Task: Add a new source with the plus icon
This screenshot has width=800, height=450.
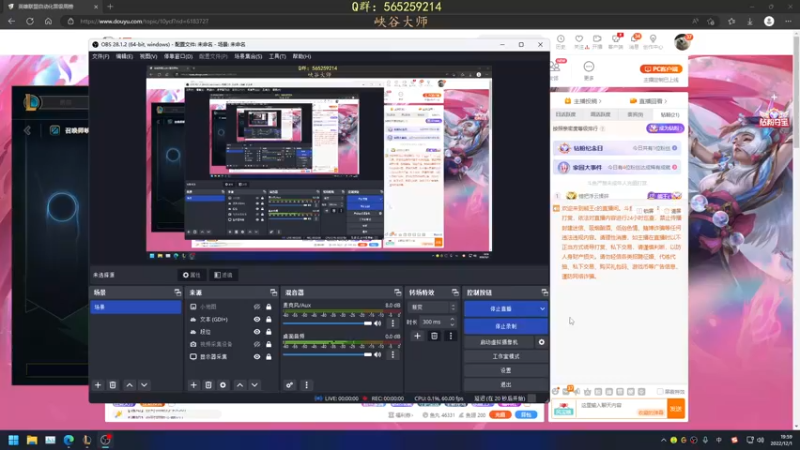Action: pyautogui.click(x=193, y=385)
